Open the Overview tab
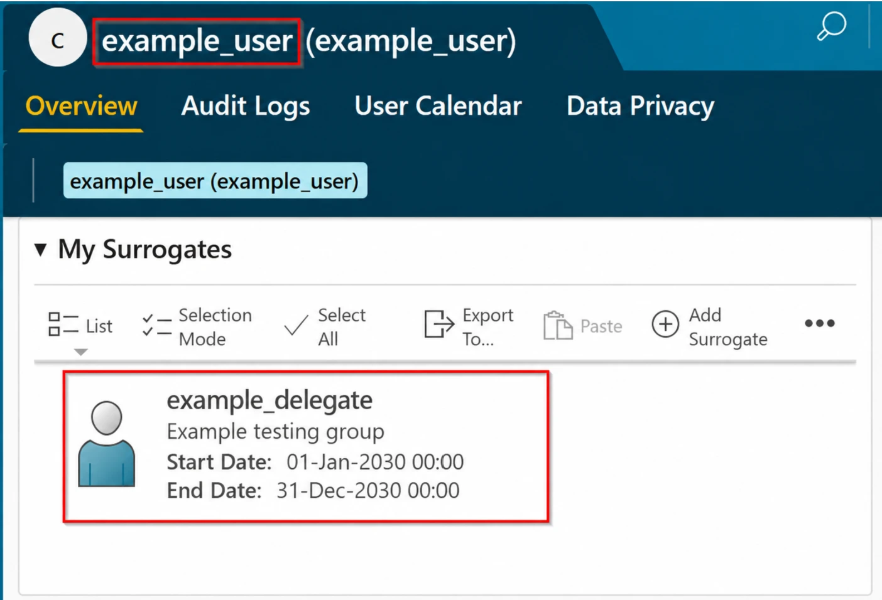Viewport: 882px width, 600px height. (x=81, y=106)
